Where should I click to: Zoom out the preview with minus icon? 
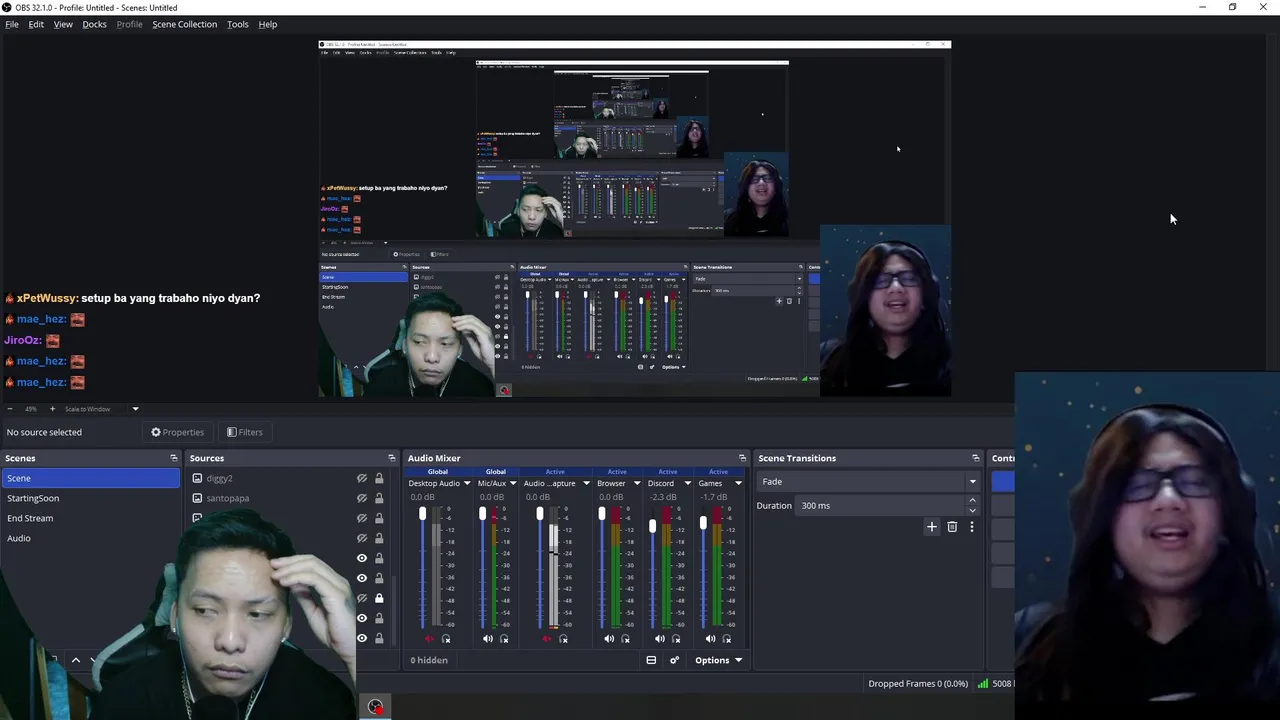(9, 409)
